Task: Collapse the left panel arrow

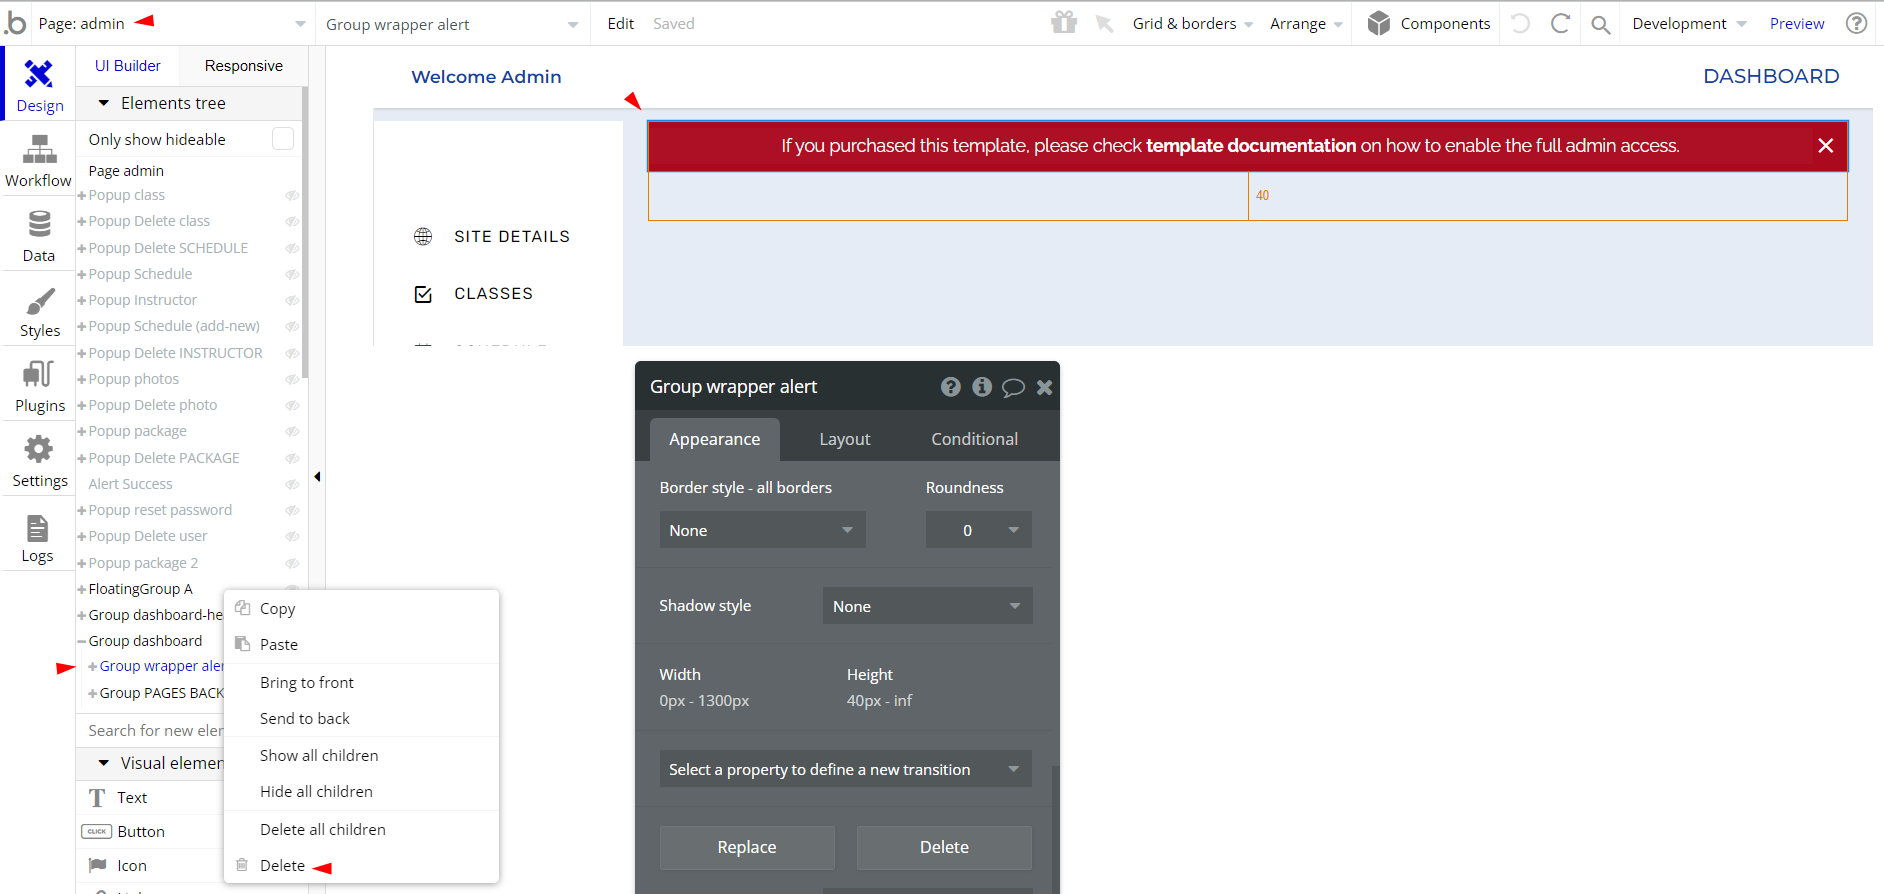Action: pos(317,477)
